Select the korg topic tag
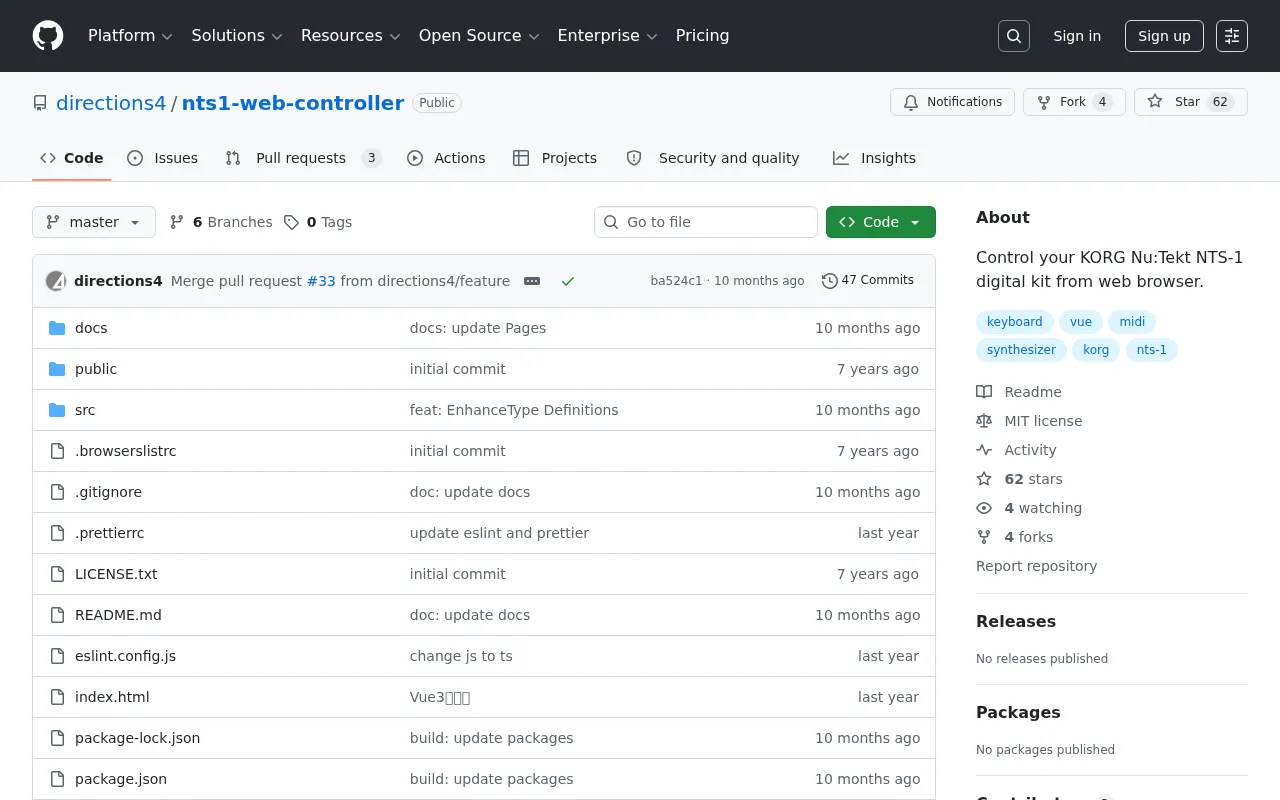The image size is (1280, 800). (x=1096, y=350)
